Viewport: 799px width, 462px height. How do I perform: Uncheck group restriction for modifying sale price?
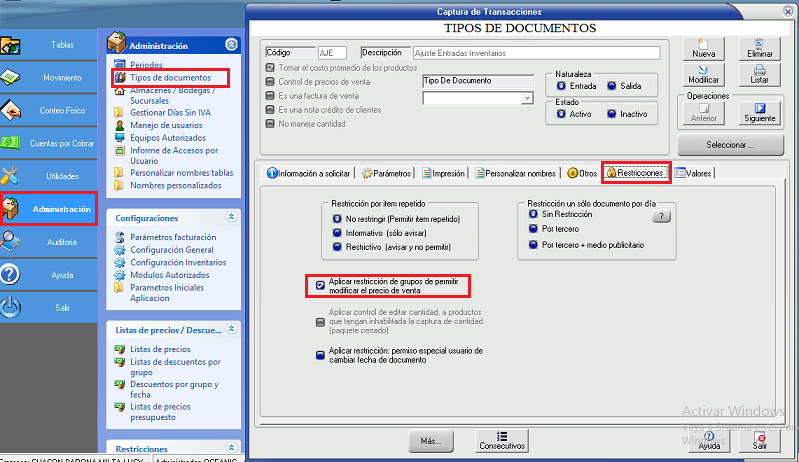coord(320,285)
